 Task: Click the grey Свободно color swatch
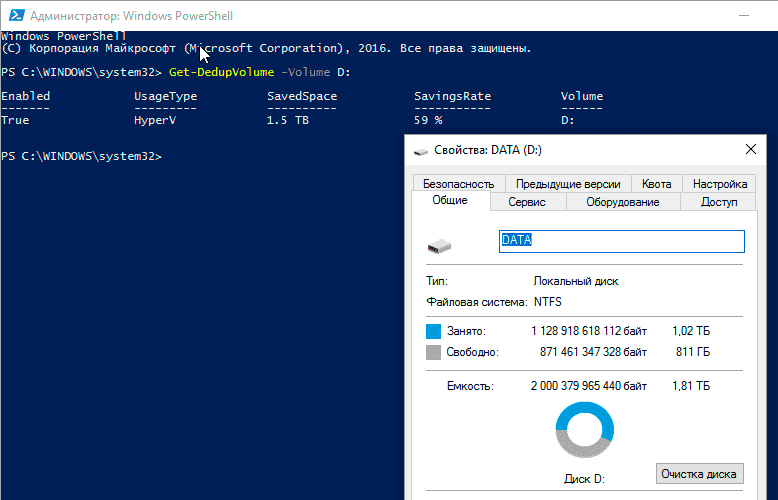tap(434, 352)
